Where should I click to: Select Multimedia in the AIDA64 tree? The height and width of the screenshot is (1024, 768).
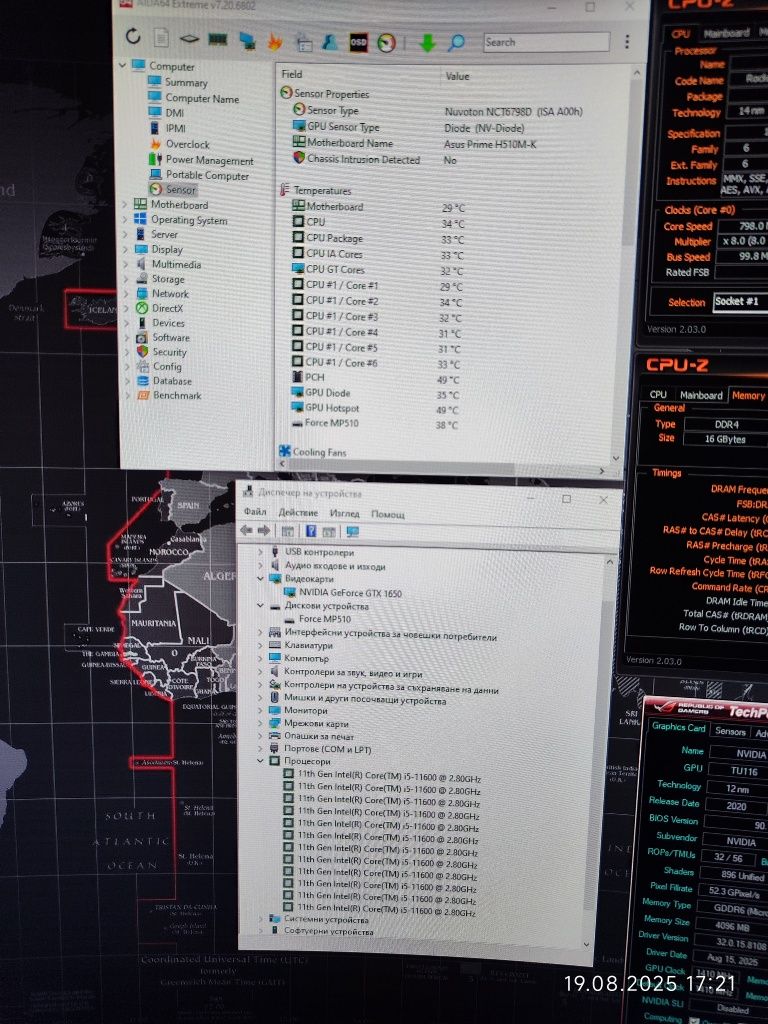coord(176,264)
